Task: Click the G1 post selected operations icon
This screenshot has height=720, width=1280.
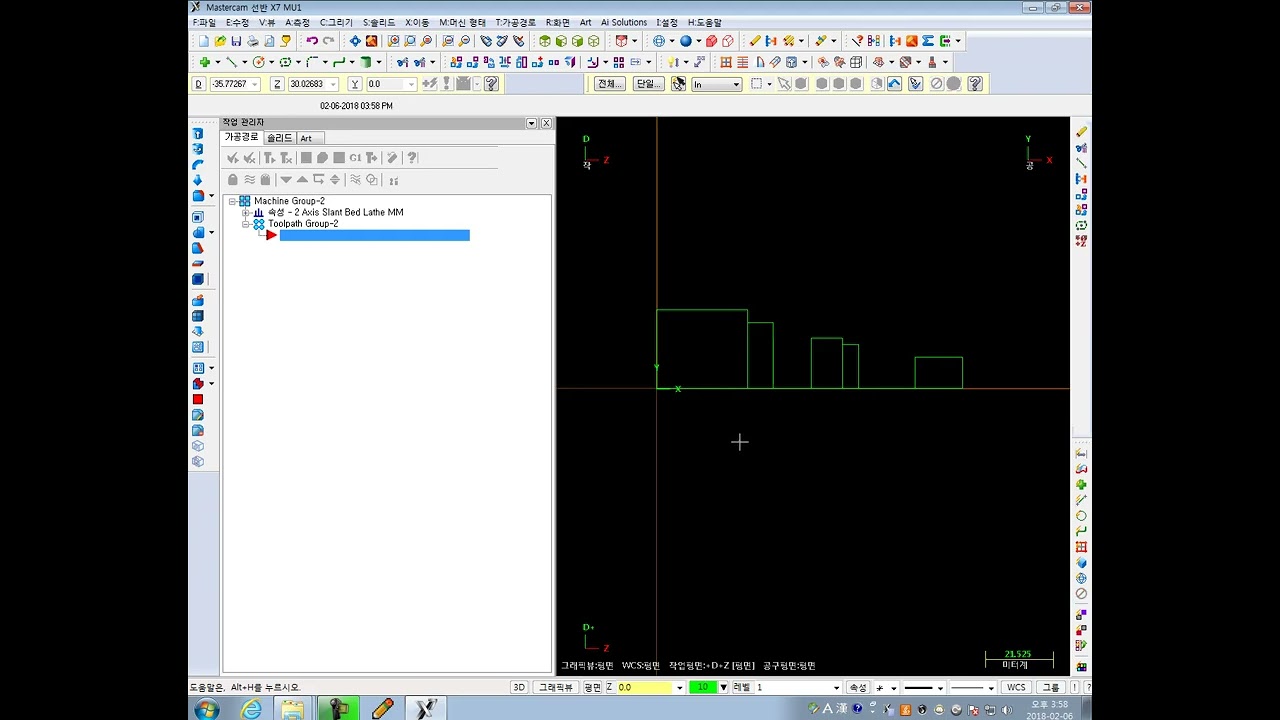Action: [355, 158]
